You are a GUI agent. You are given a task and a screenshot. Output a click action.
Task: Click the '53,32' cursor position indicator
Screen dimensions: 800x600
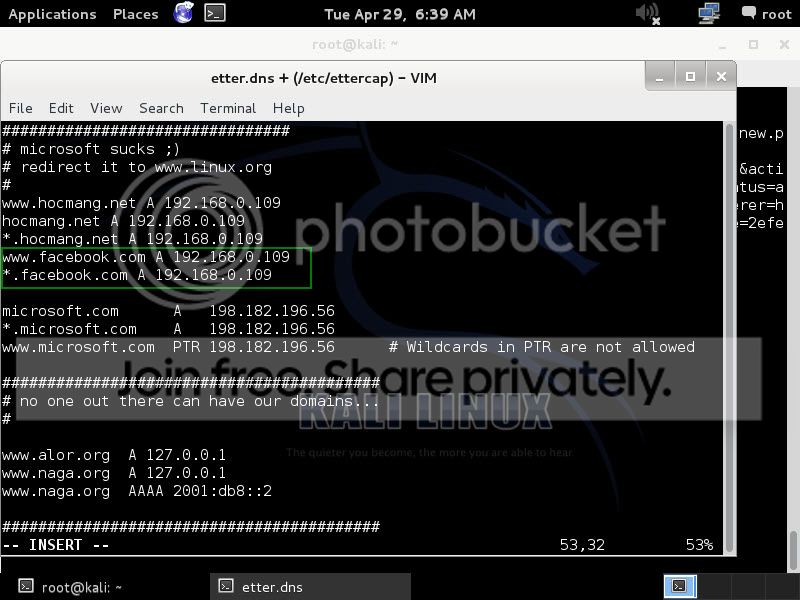582,545
